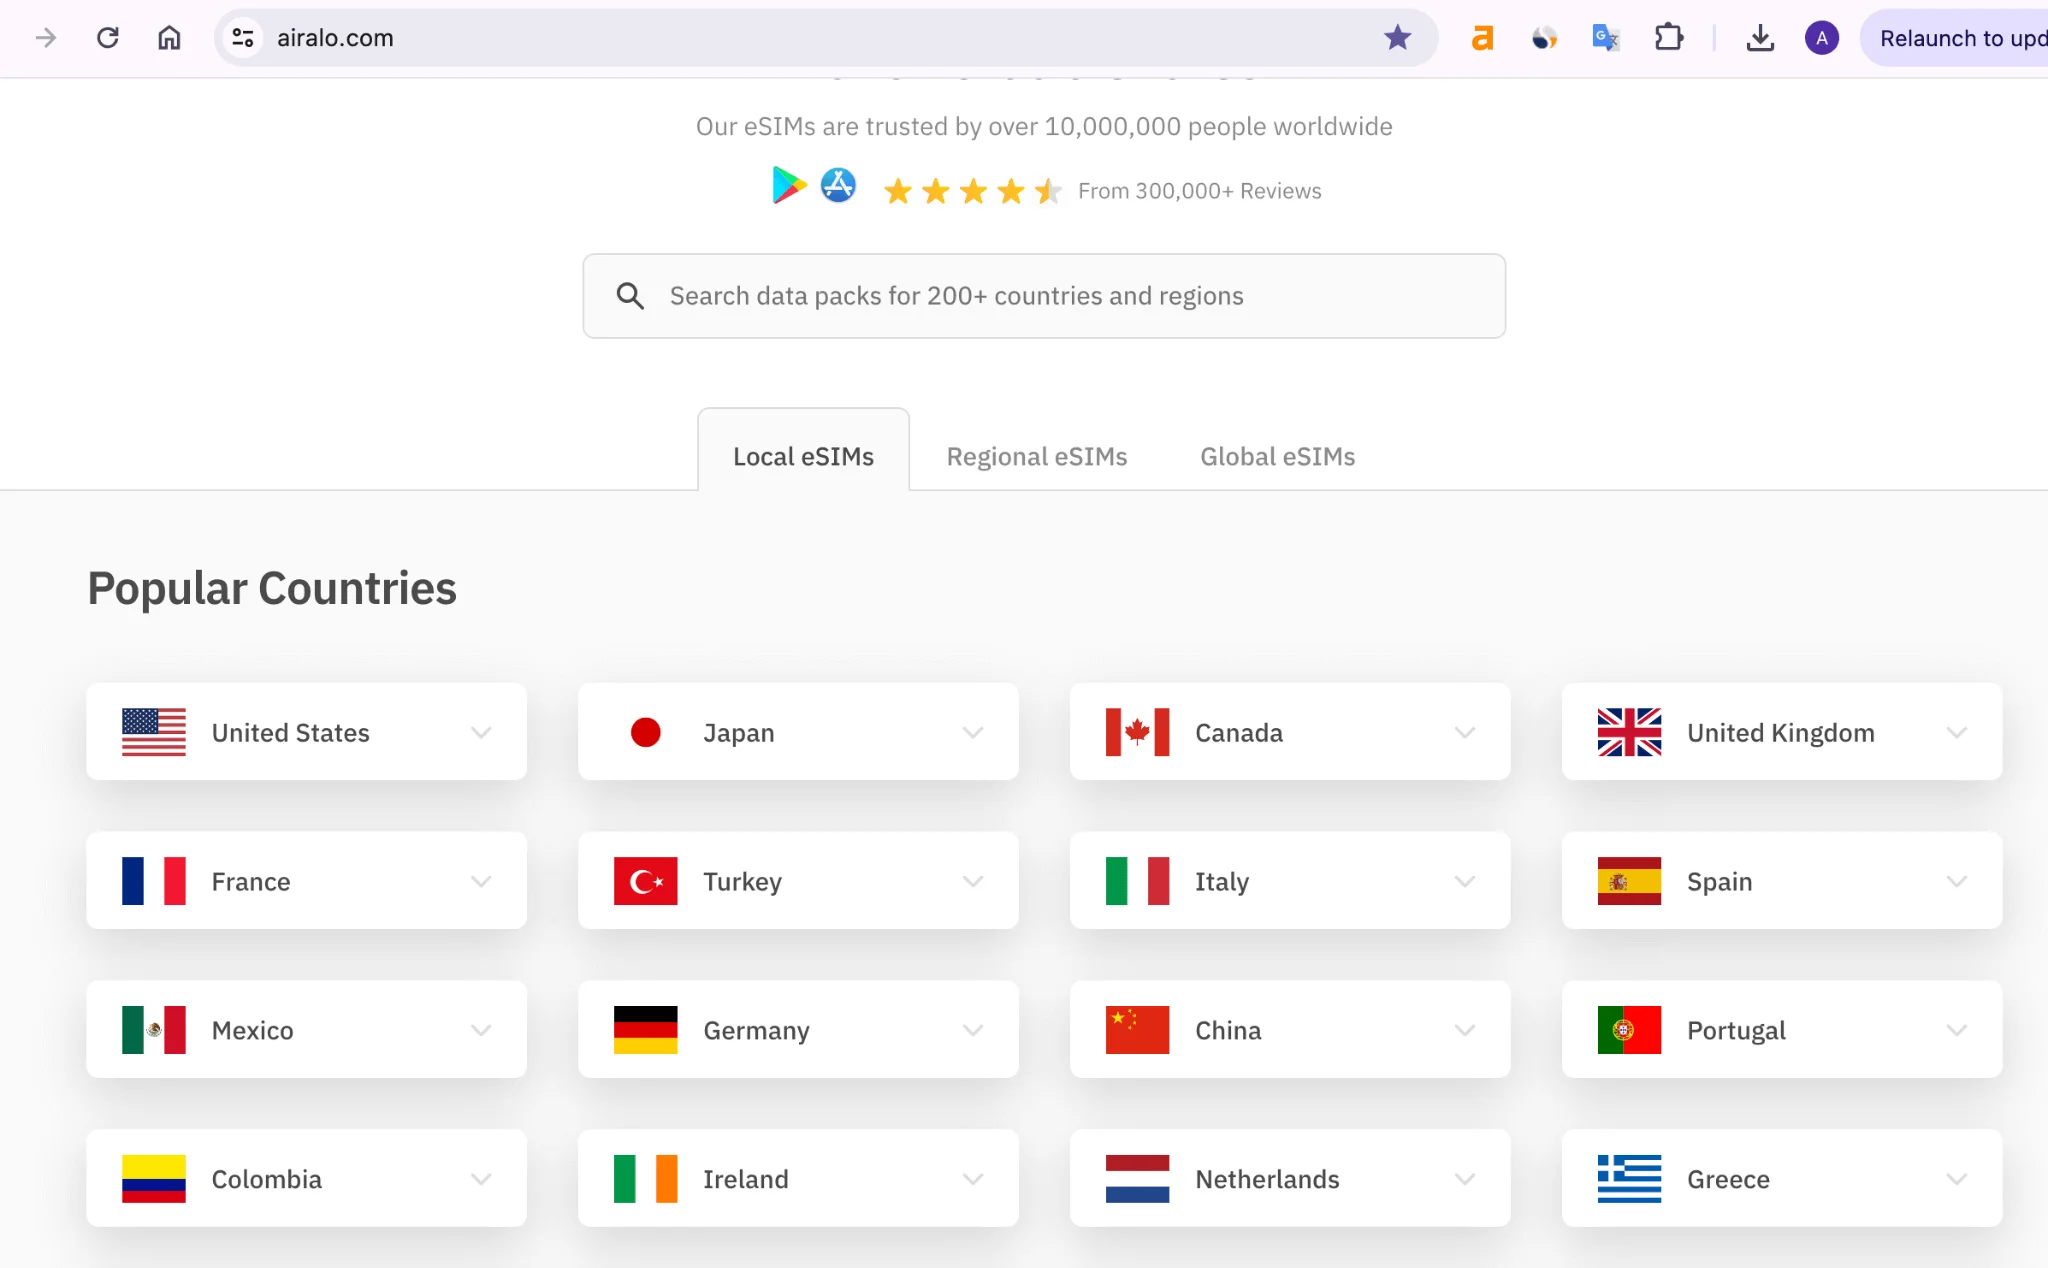Expand the Greece chevron
2048x1268 pixels.
[1957, 1179]
